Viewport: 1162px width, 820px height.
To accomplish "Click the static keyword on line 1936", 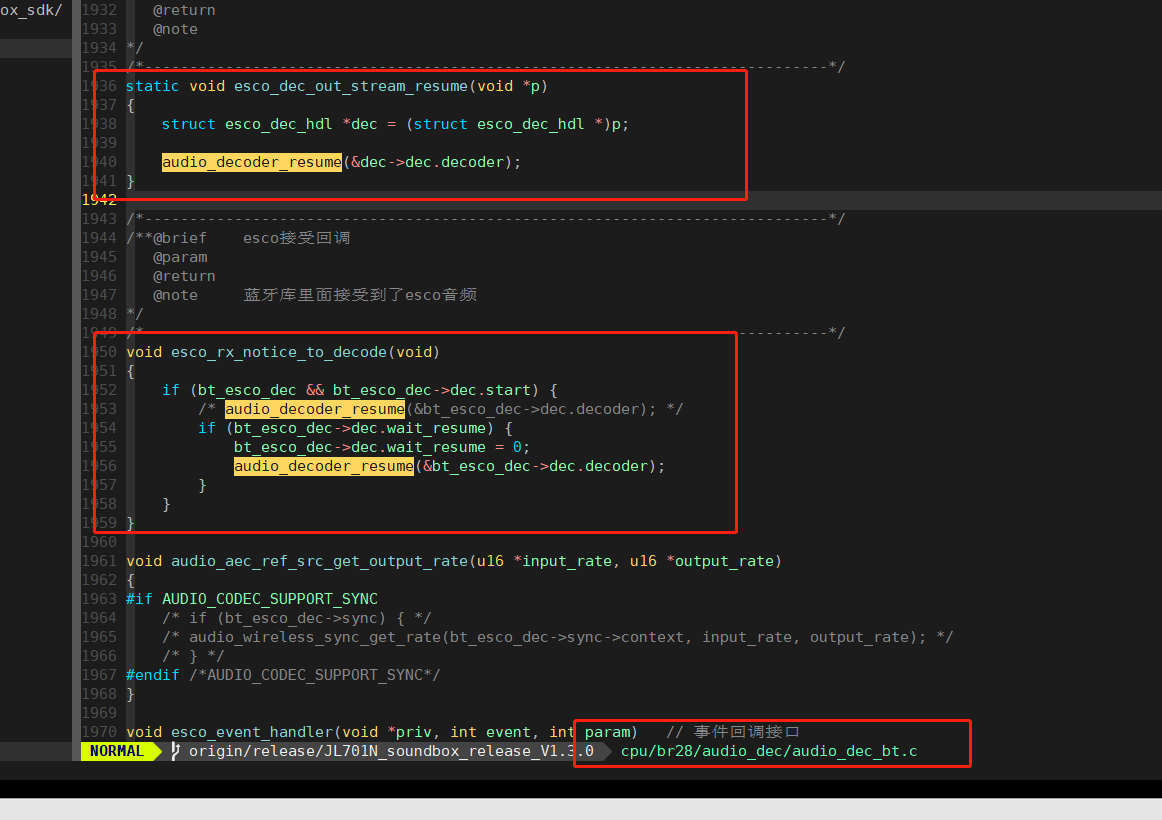I will coord(153,86).
